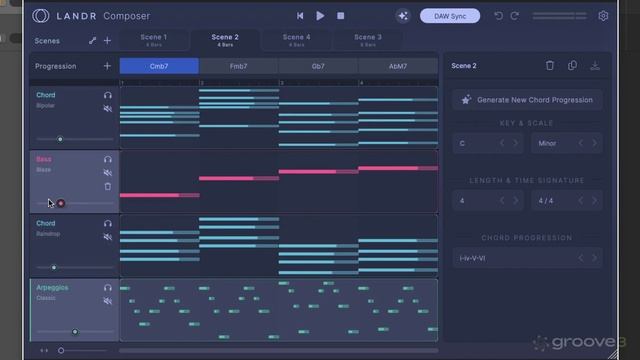The width and height of the screenshot is (640, 360).
Task: Click the Raindrop preset name
Action: [x=48, y=234]
